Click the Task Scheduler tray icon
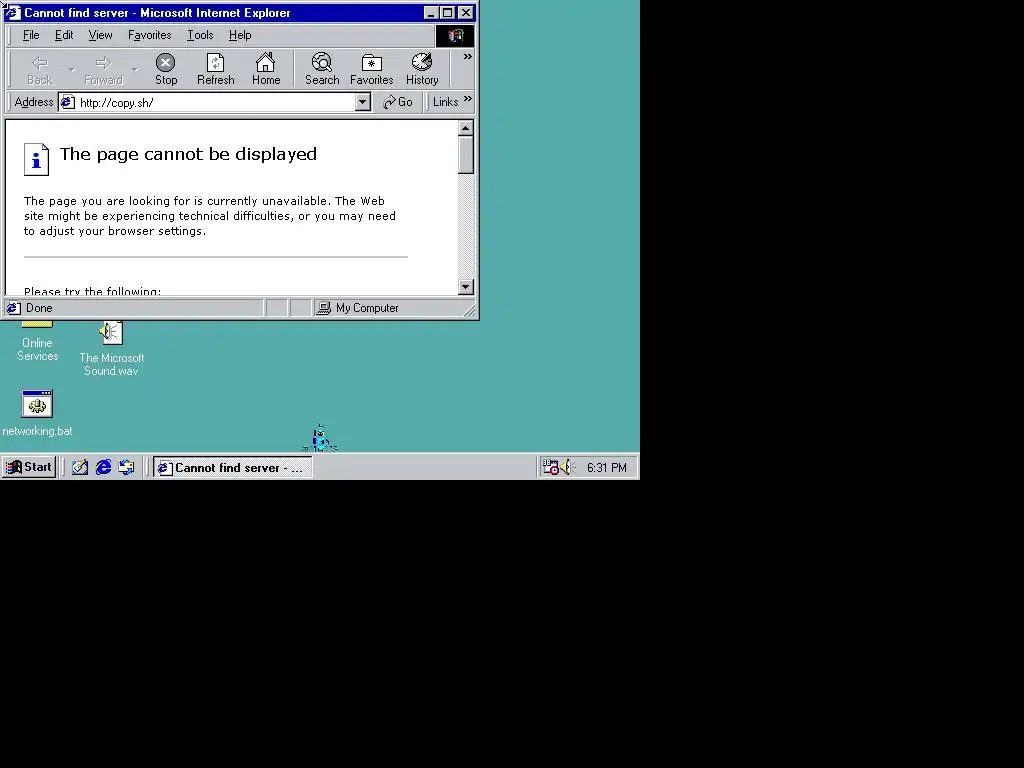The image size is (1024, 768). click(551, 467)
